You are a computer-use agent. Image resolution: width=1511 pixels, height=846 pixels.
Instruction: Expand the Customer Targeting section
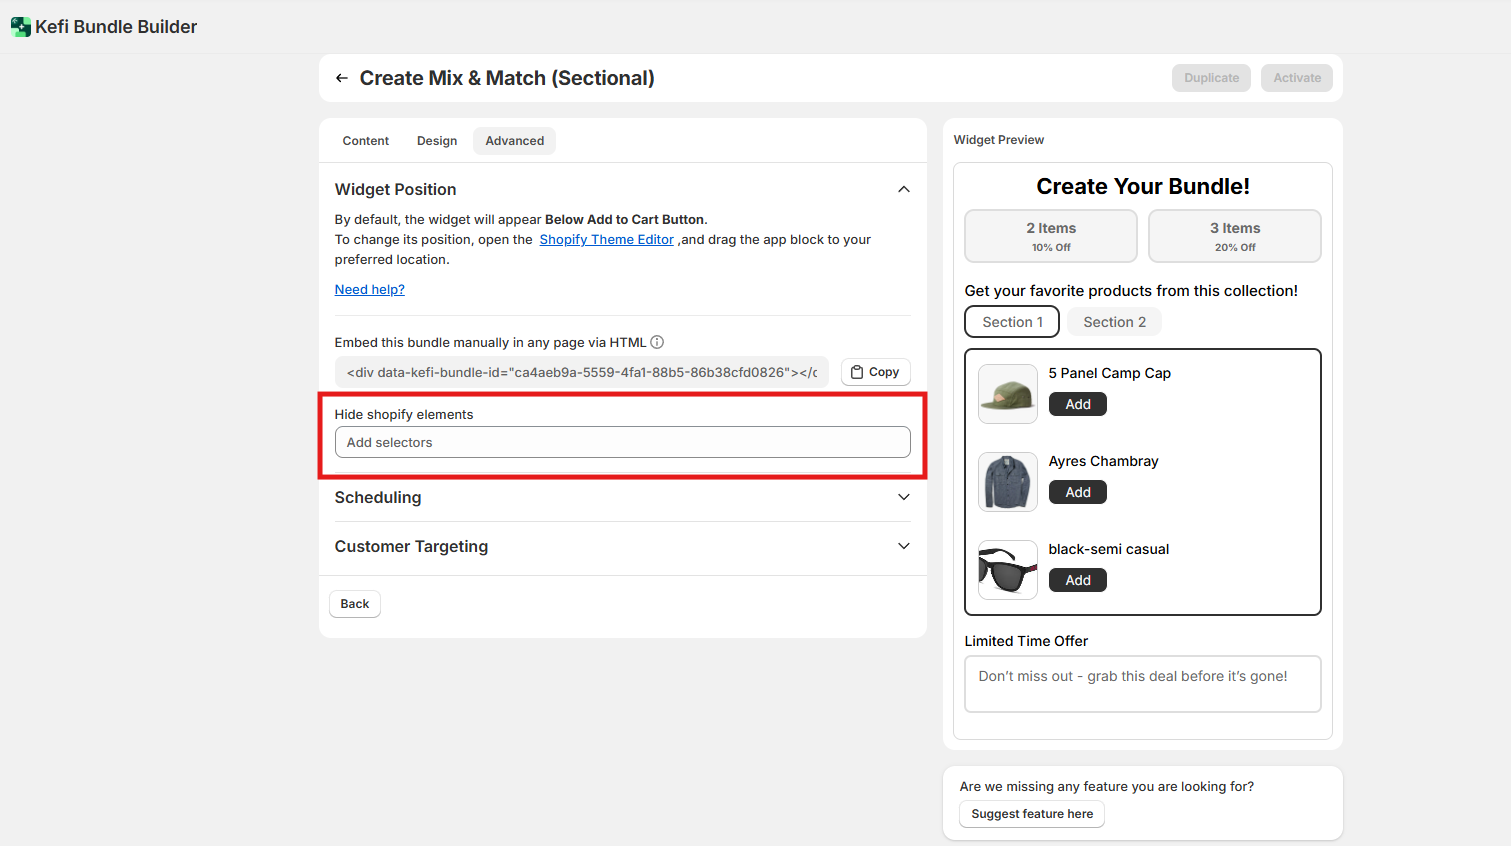click(903, 546)
